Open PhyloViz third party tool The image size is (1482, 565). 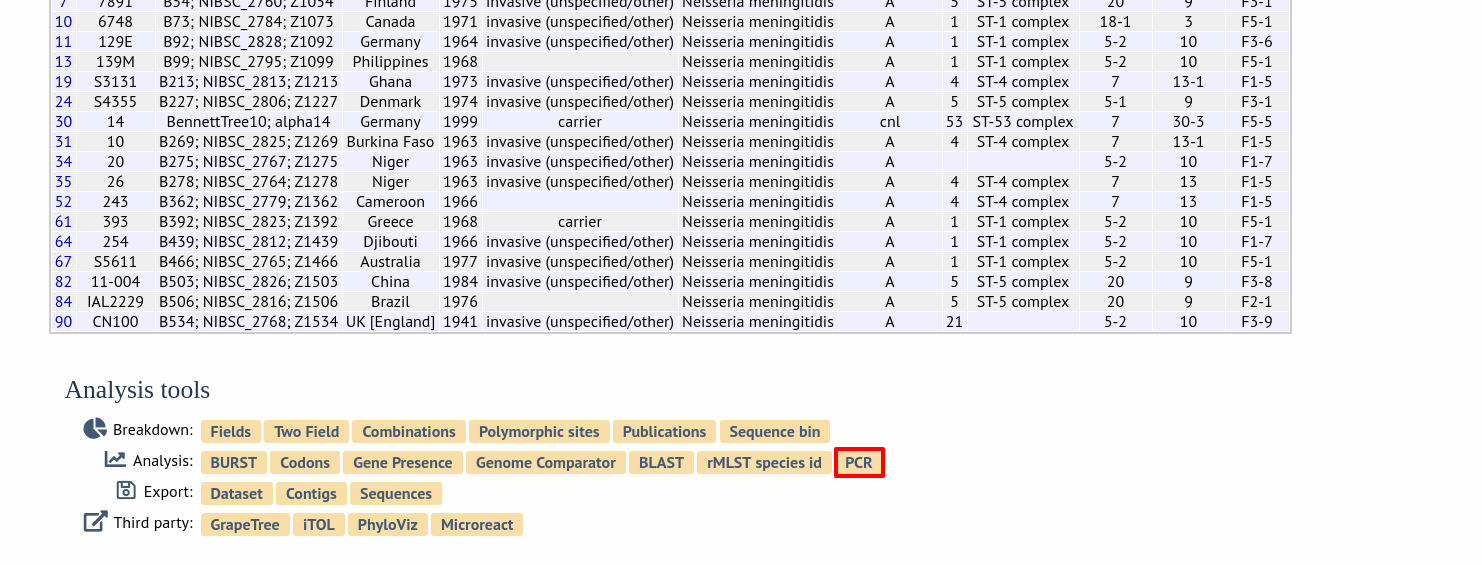click(388, 525)
